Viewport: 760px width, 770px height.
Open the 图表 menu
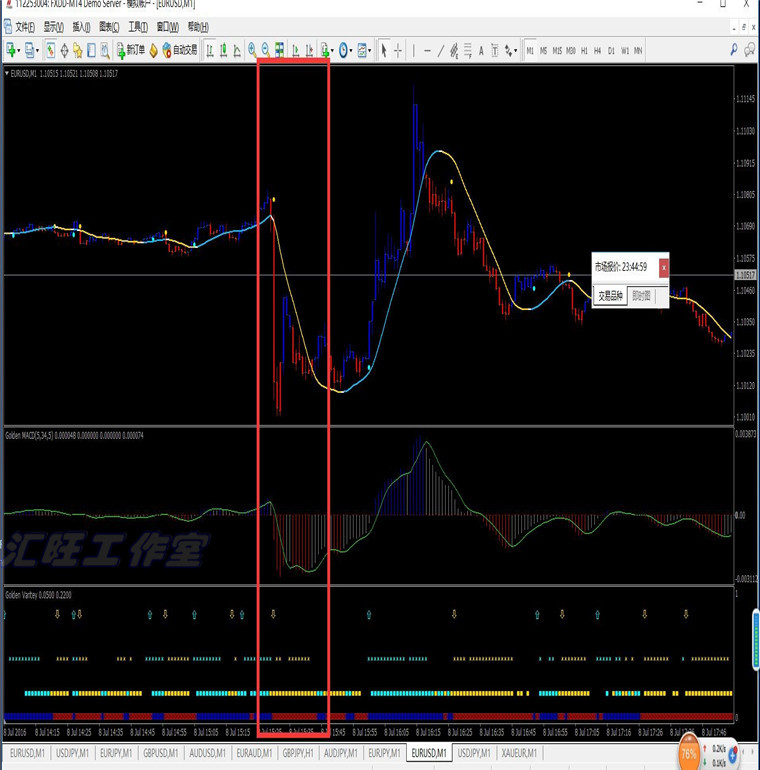coord(109,27)
